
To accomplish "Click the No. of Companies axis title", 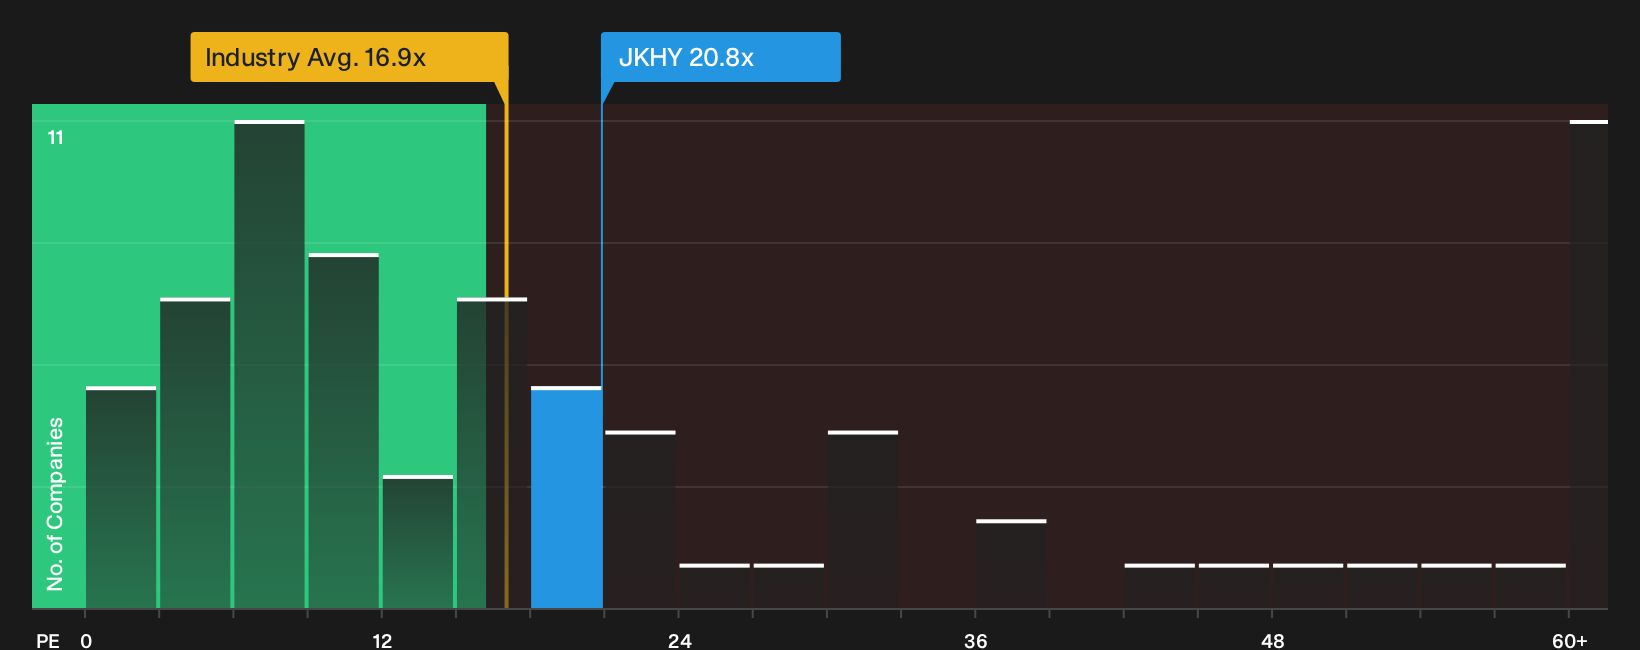I will click(x=55, y=504).
